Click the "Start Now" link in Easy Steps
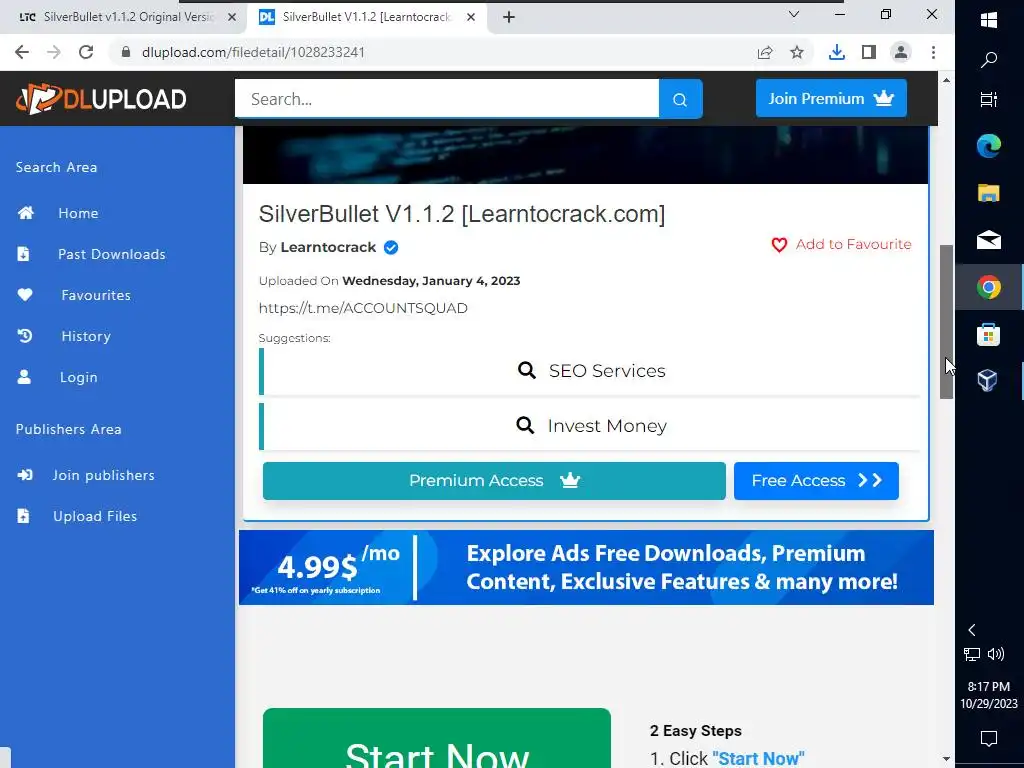The width and height of the screenshot is (1024, 768). coord(758,758)
